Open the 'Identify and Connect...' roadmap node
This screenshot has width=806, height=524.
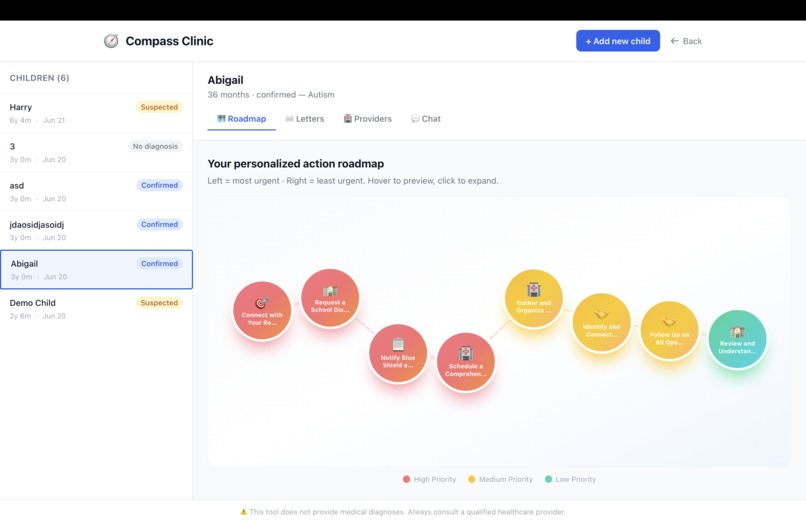click(x=601, y=322)
